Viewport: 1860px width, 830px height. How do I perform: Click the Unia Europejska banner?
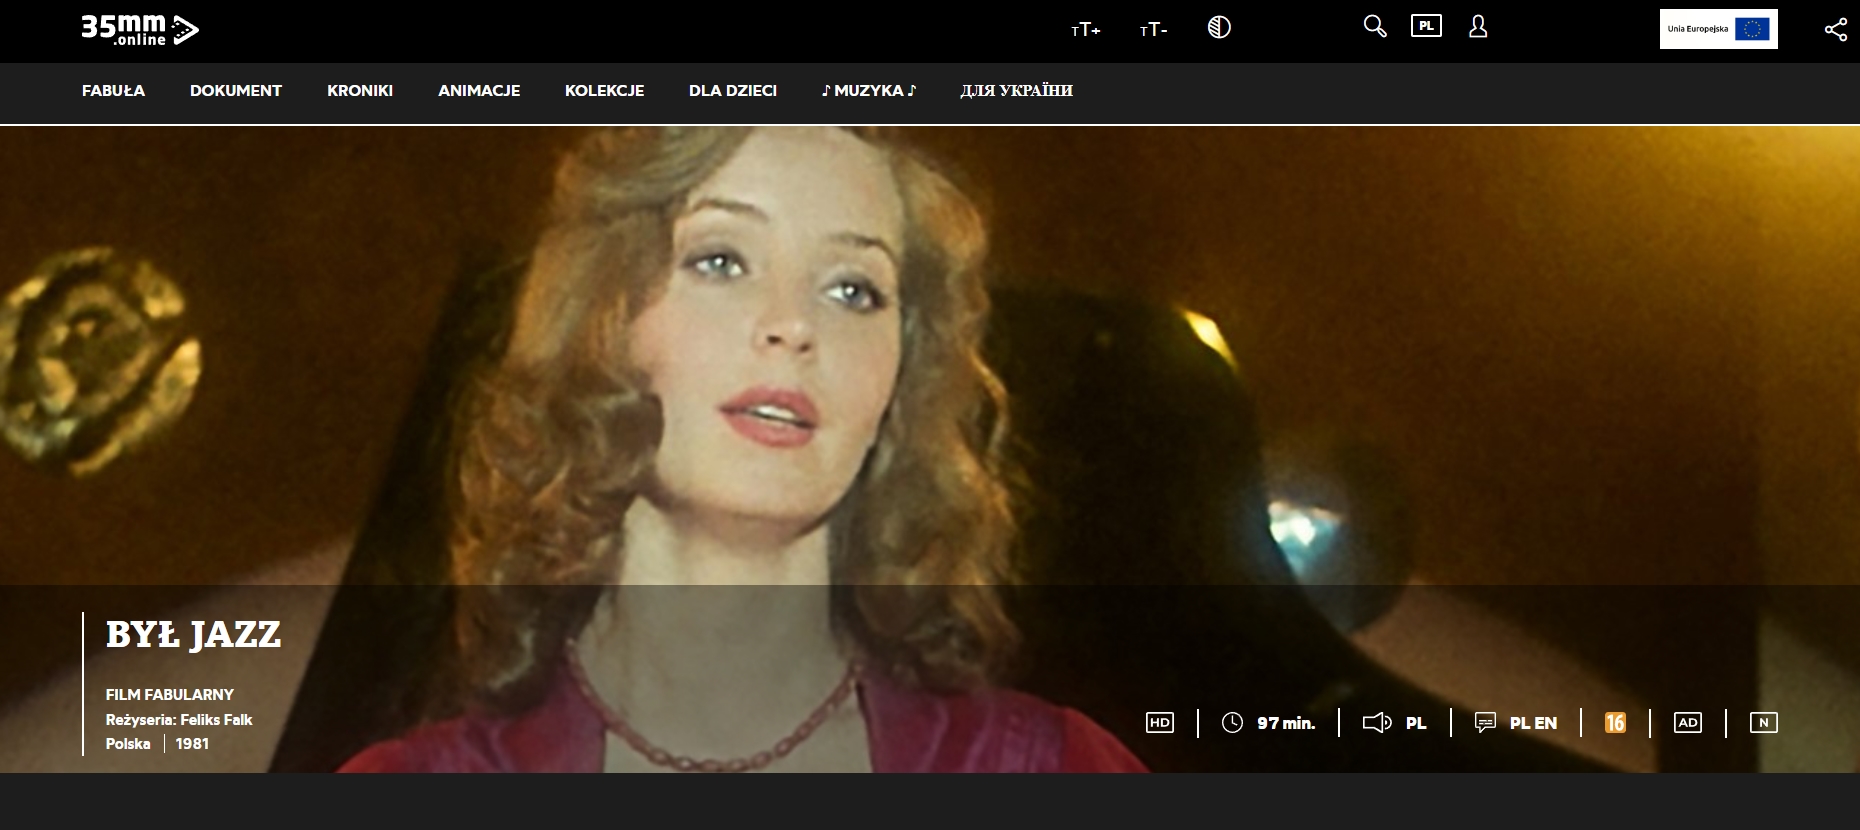1718,29
